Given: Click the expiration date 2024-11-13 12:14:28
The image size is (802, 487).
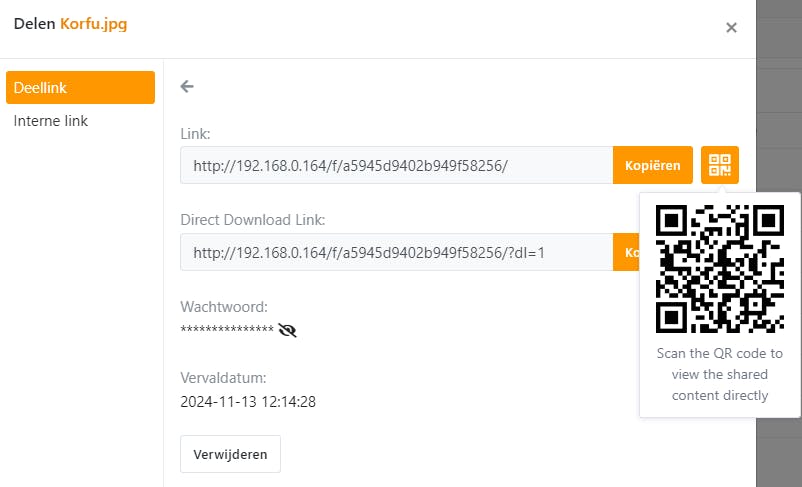Looking at the screenshot, I should click(248, 402).
